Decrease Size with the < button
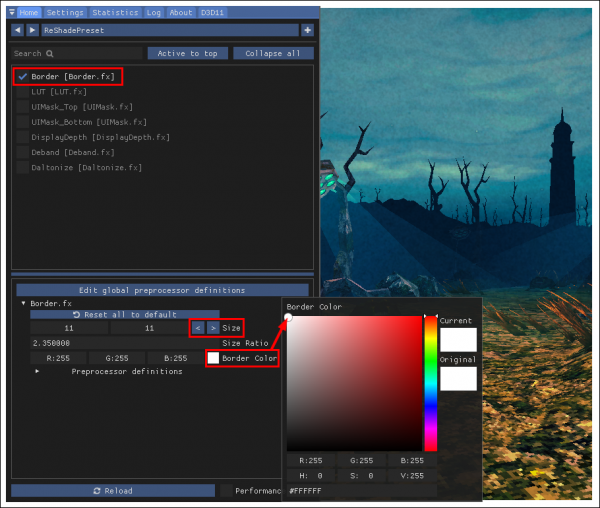Viewport: 600px width, 508px height. point(197,328)
